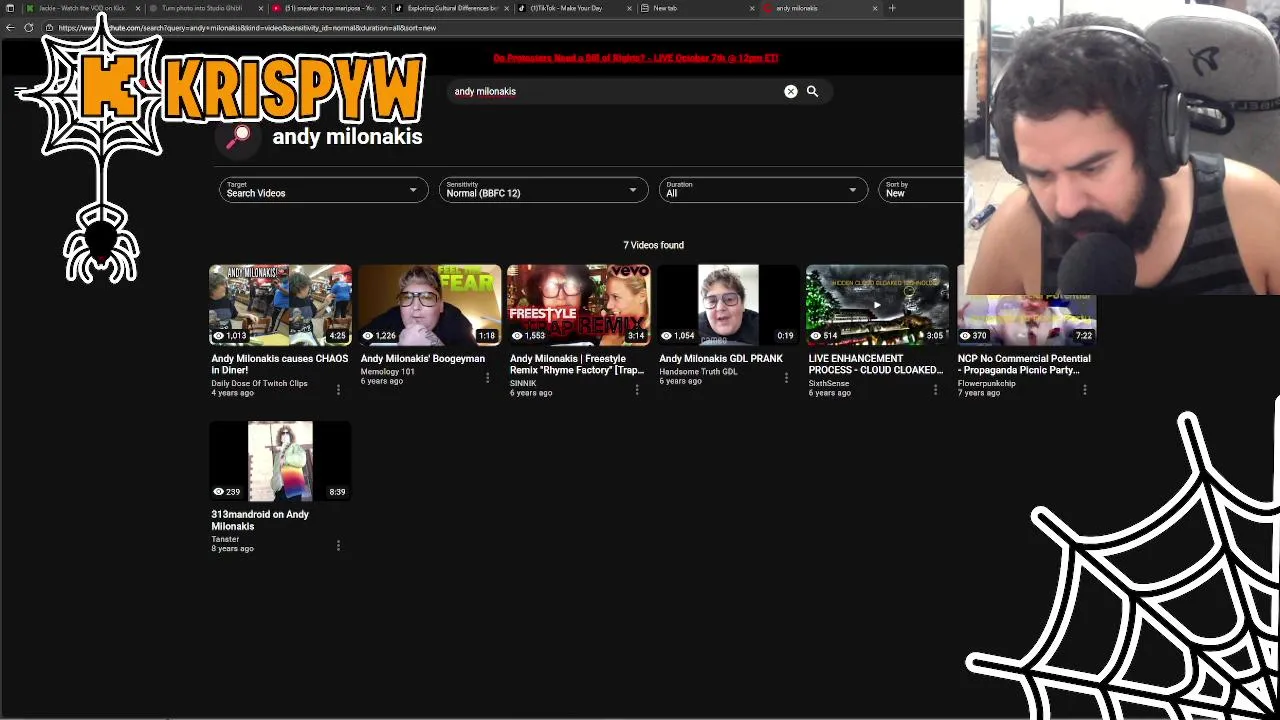Open options menu for Freestyle Remix Rhyme Factory video
The width and height of the screenshot is (1280, 720).
click(x=637, y=389)
